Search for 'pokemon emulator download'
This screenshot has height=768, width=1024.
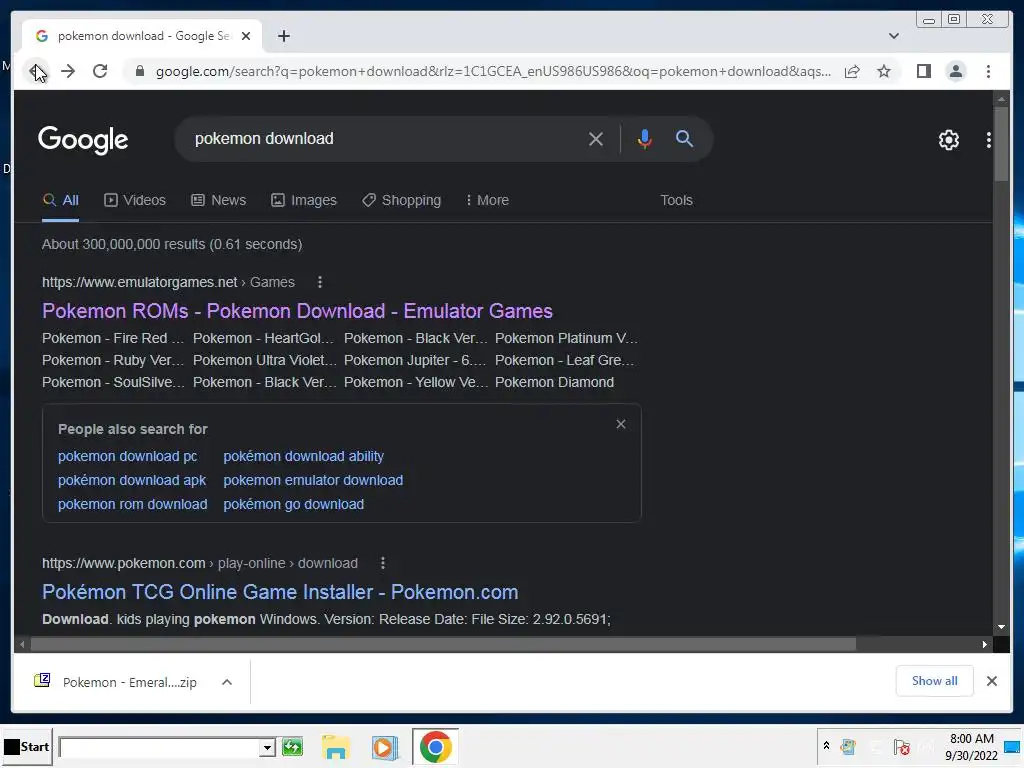[x=313, y=480]
